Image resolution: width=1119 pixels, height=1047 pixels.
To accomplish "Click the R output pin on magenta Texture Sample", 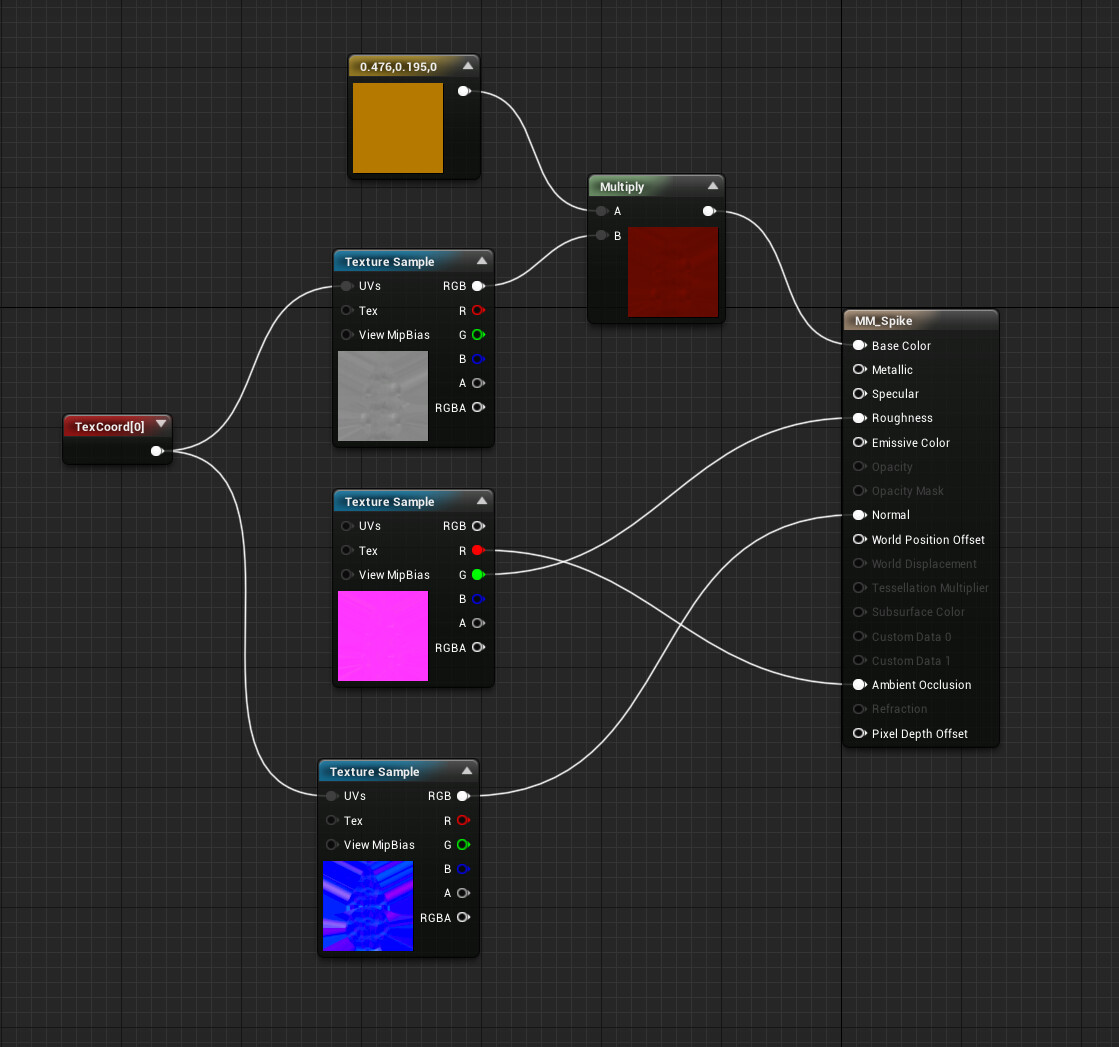I will (x=477, y=550).
